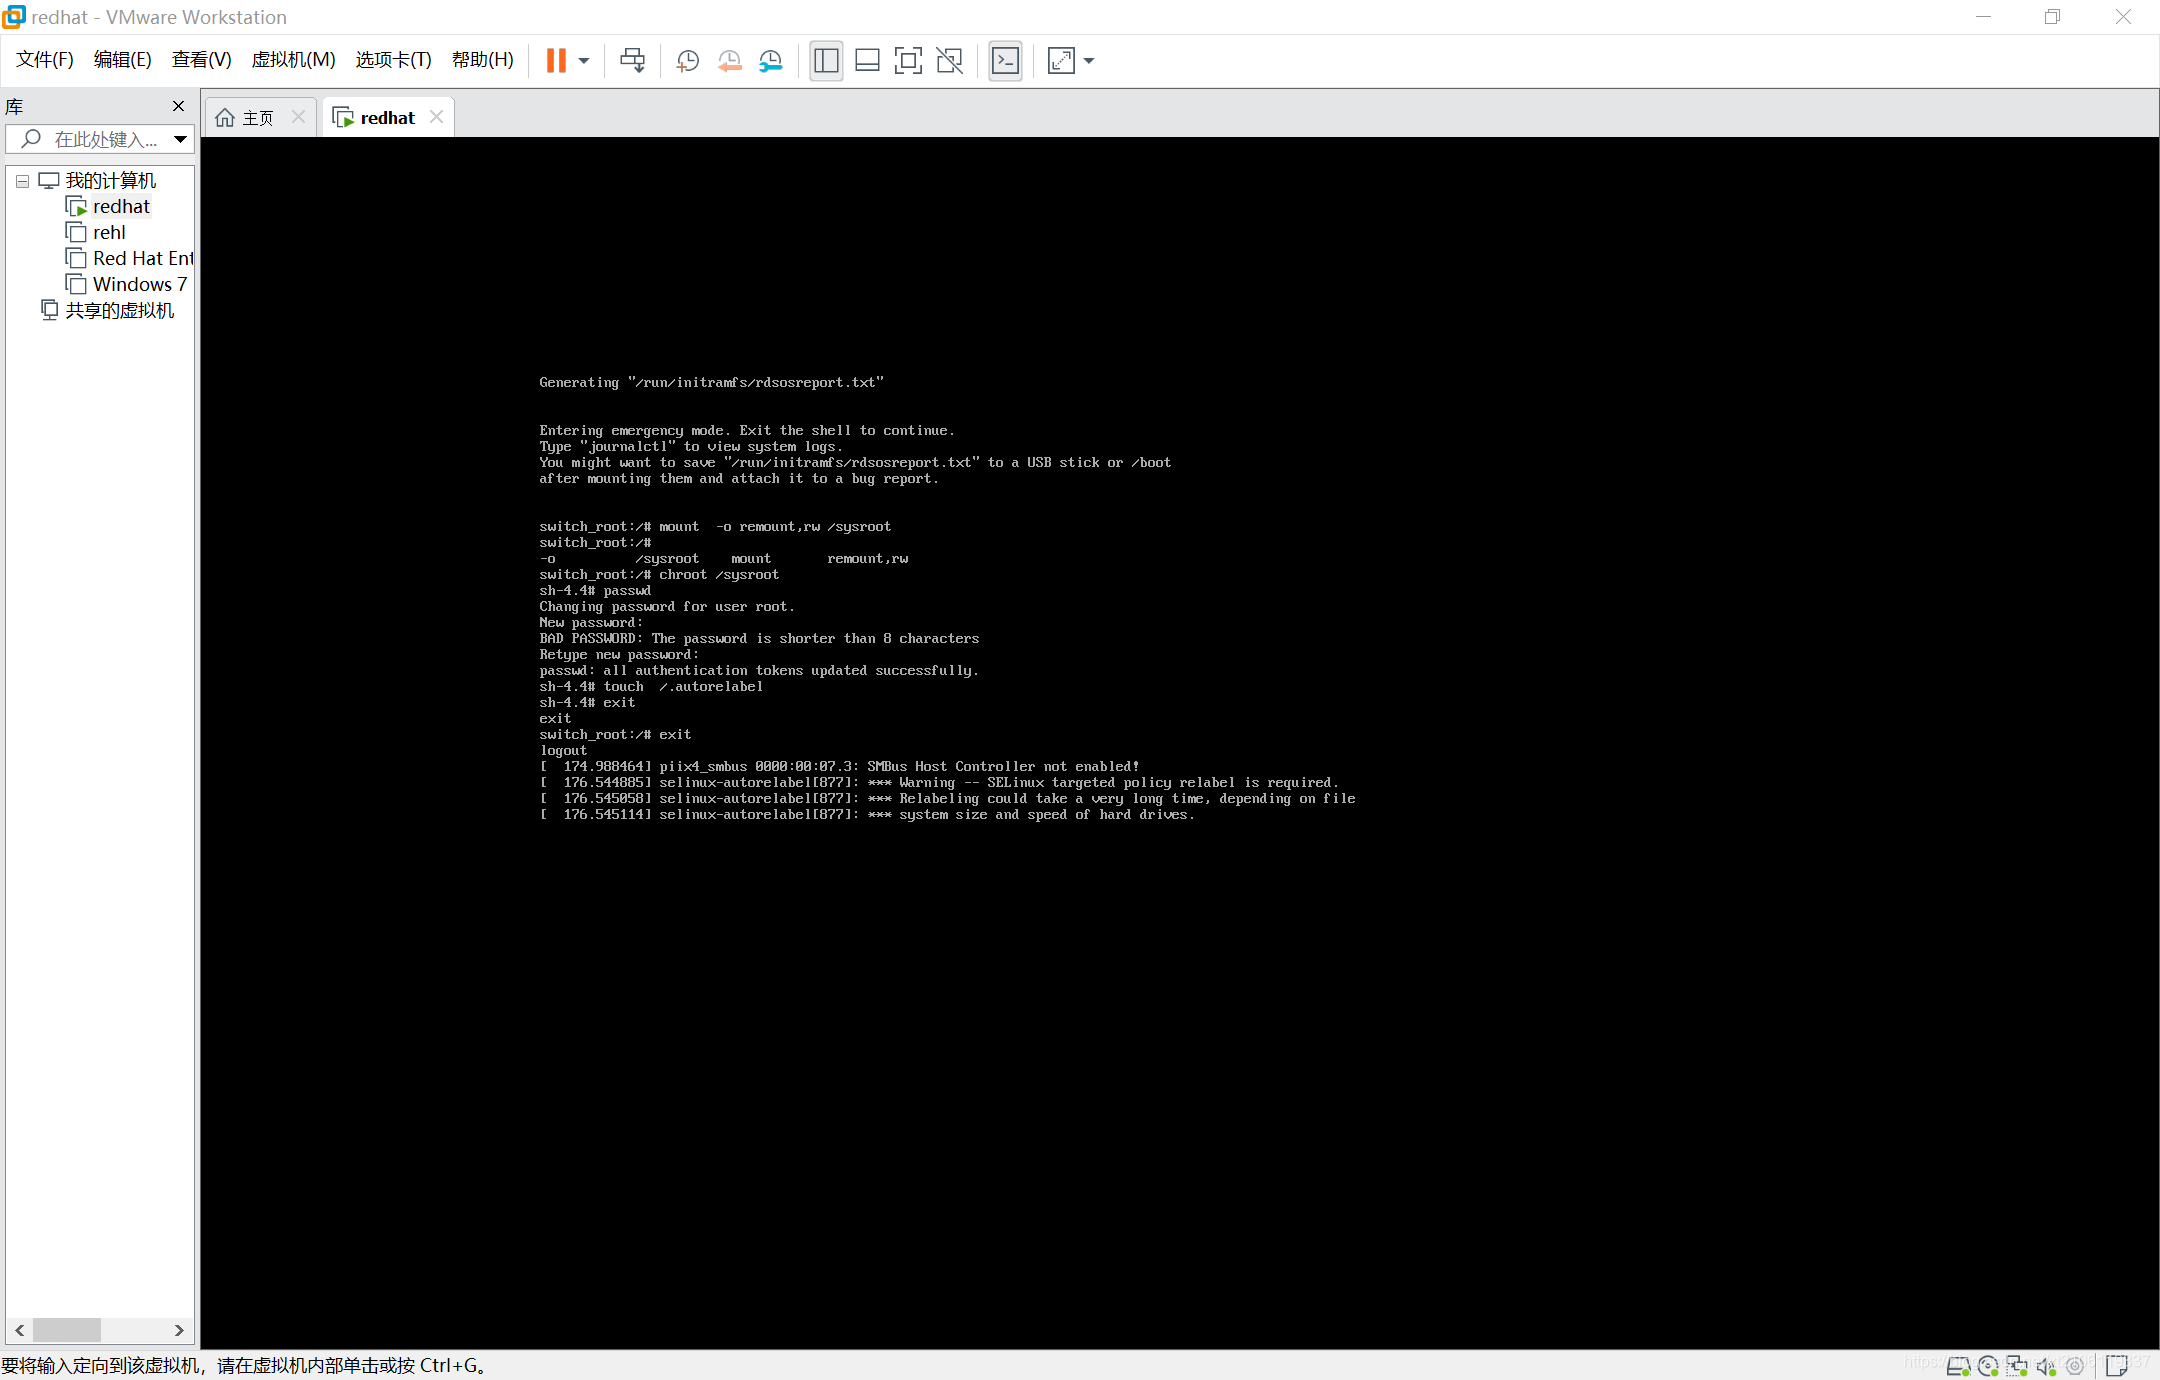Toggle the thumbnail bar view

[867, 61]
